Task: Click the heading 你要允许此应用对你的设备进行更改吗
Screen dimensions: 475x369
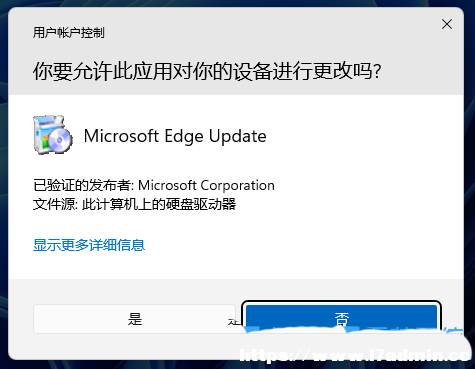Action: [207, 71]
